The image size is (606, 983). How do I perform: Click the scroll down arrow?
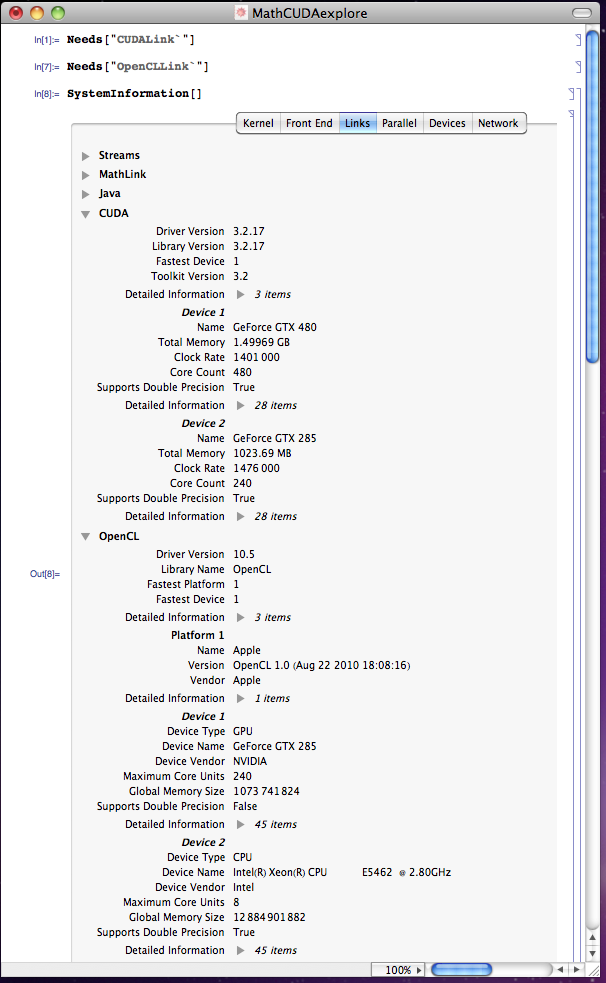click(x=592, y=954)
